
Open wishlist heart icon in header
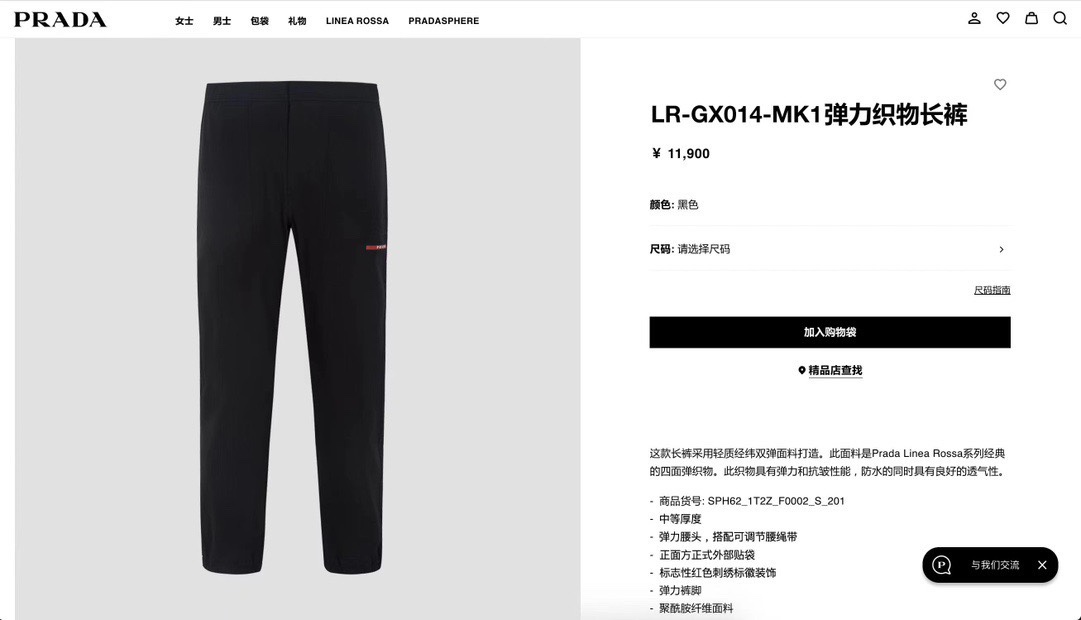(x=1003, y=19)
